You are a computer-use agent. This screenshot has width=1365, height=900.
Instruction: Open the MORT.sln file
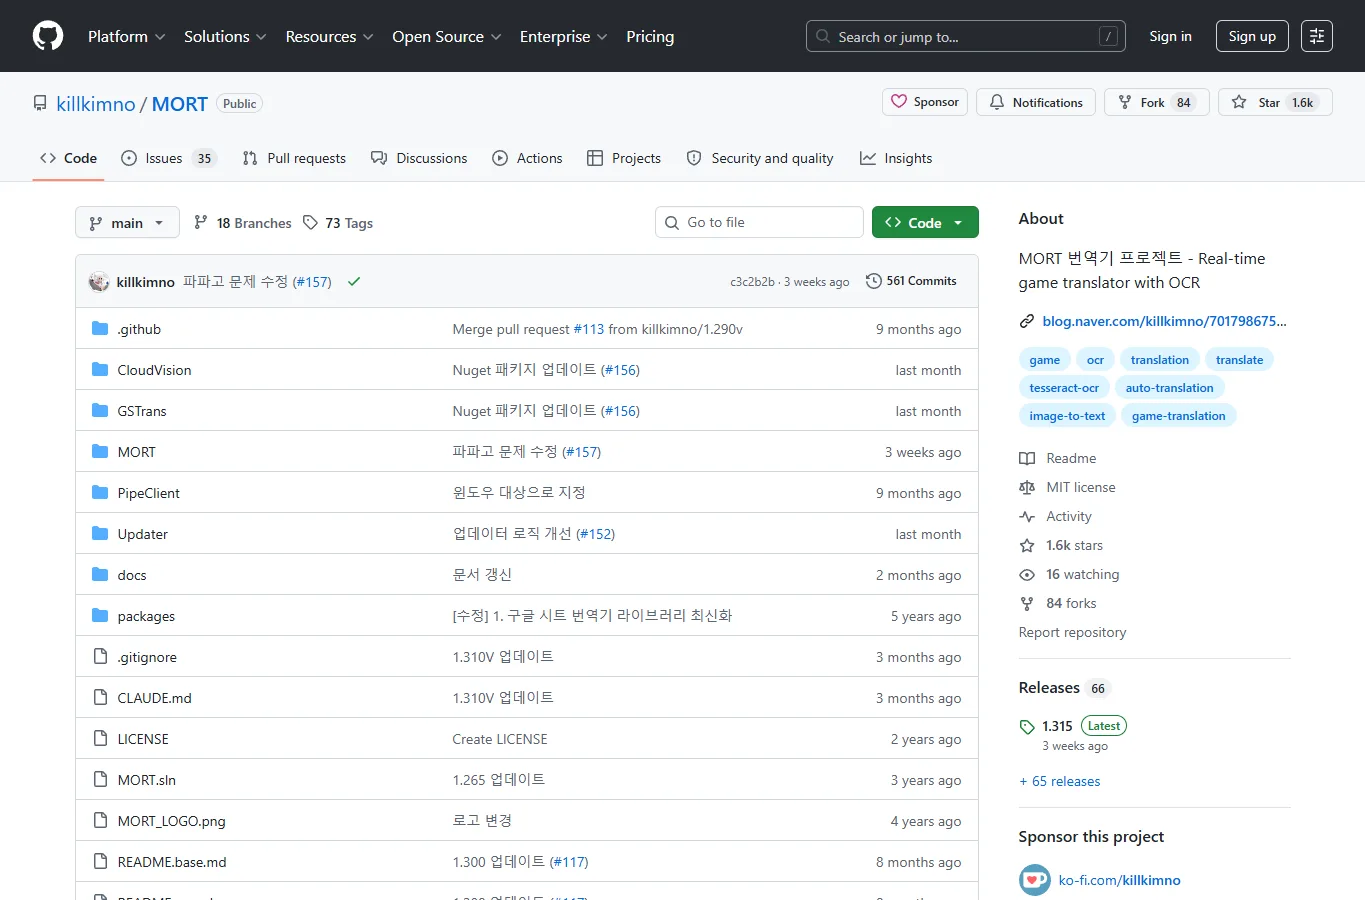[x=147, y=780]
